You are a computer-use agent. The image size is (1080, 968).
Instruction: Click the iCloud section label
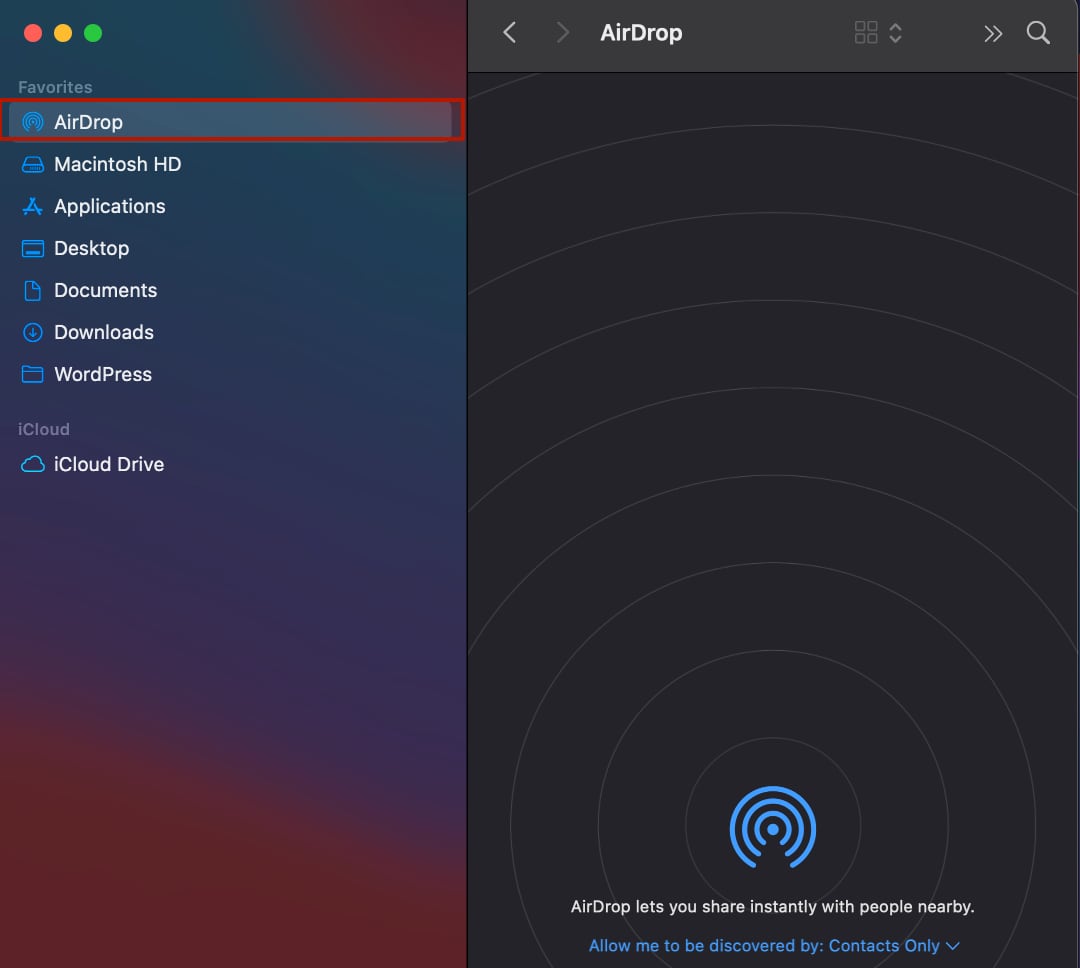43,429
